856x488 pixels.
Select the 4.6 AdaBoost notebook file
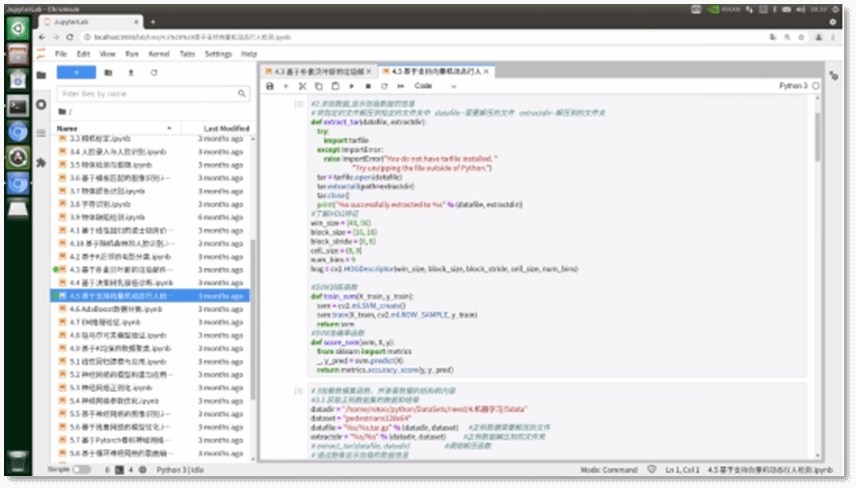(150, 309)
